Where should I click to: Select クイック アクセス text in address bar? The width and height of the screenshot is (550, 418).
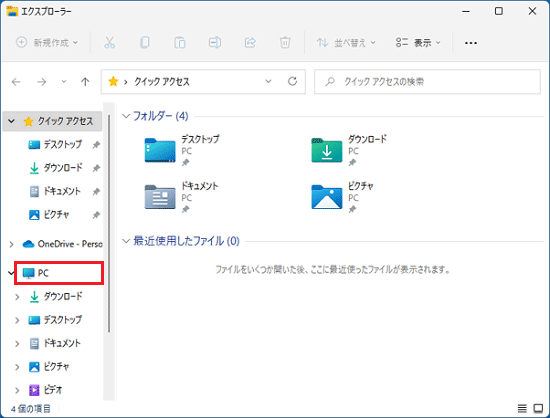(162, 82)
